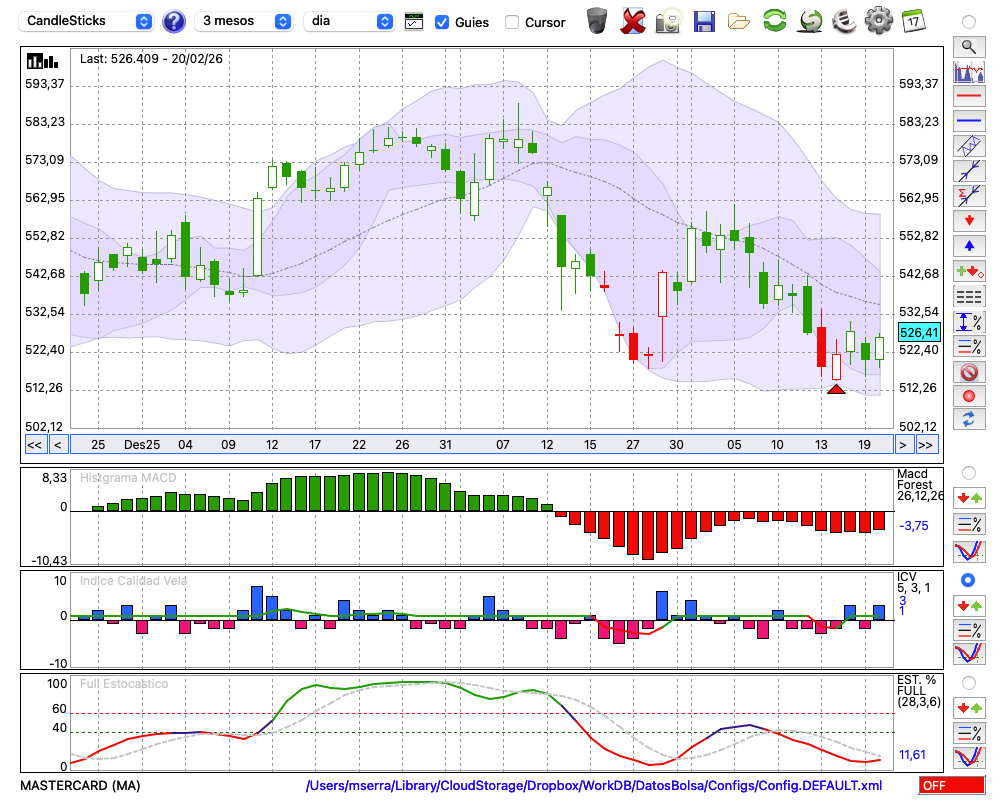Open the 'dia' interval dropdown
1000x800 pixels.
[349, 21]
